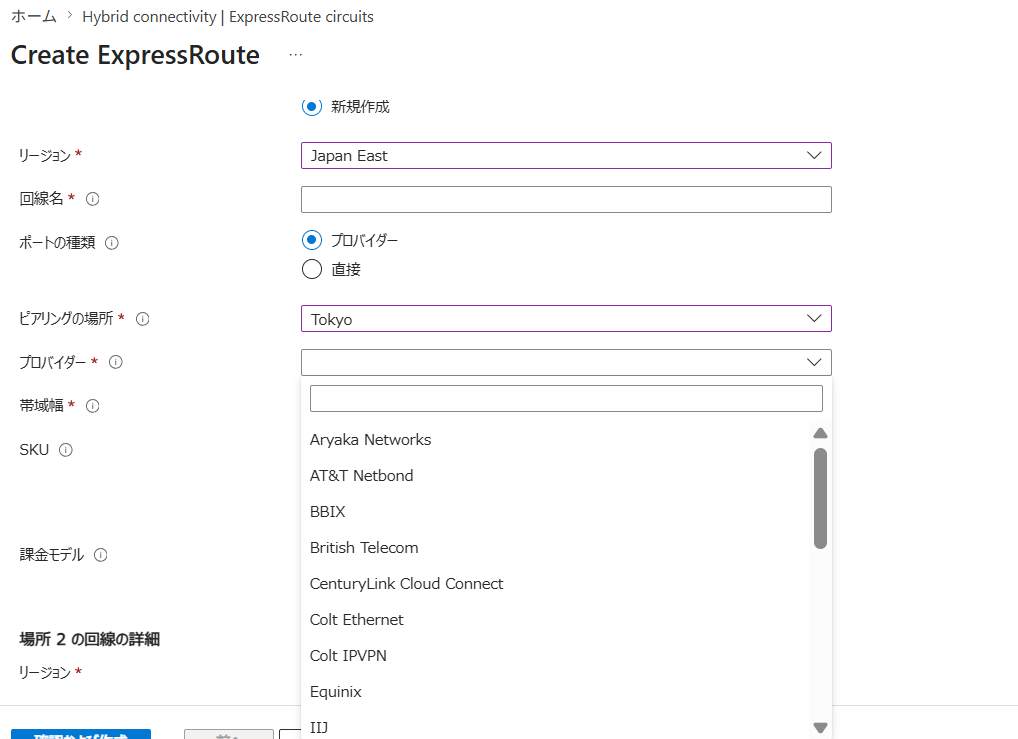Click info icon beside プロバイダー field label
Screen dimensions: 1018x739
click(116, 362)
